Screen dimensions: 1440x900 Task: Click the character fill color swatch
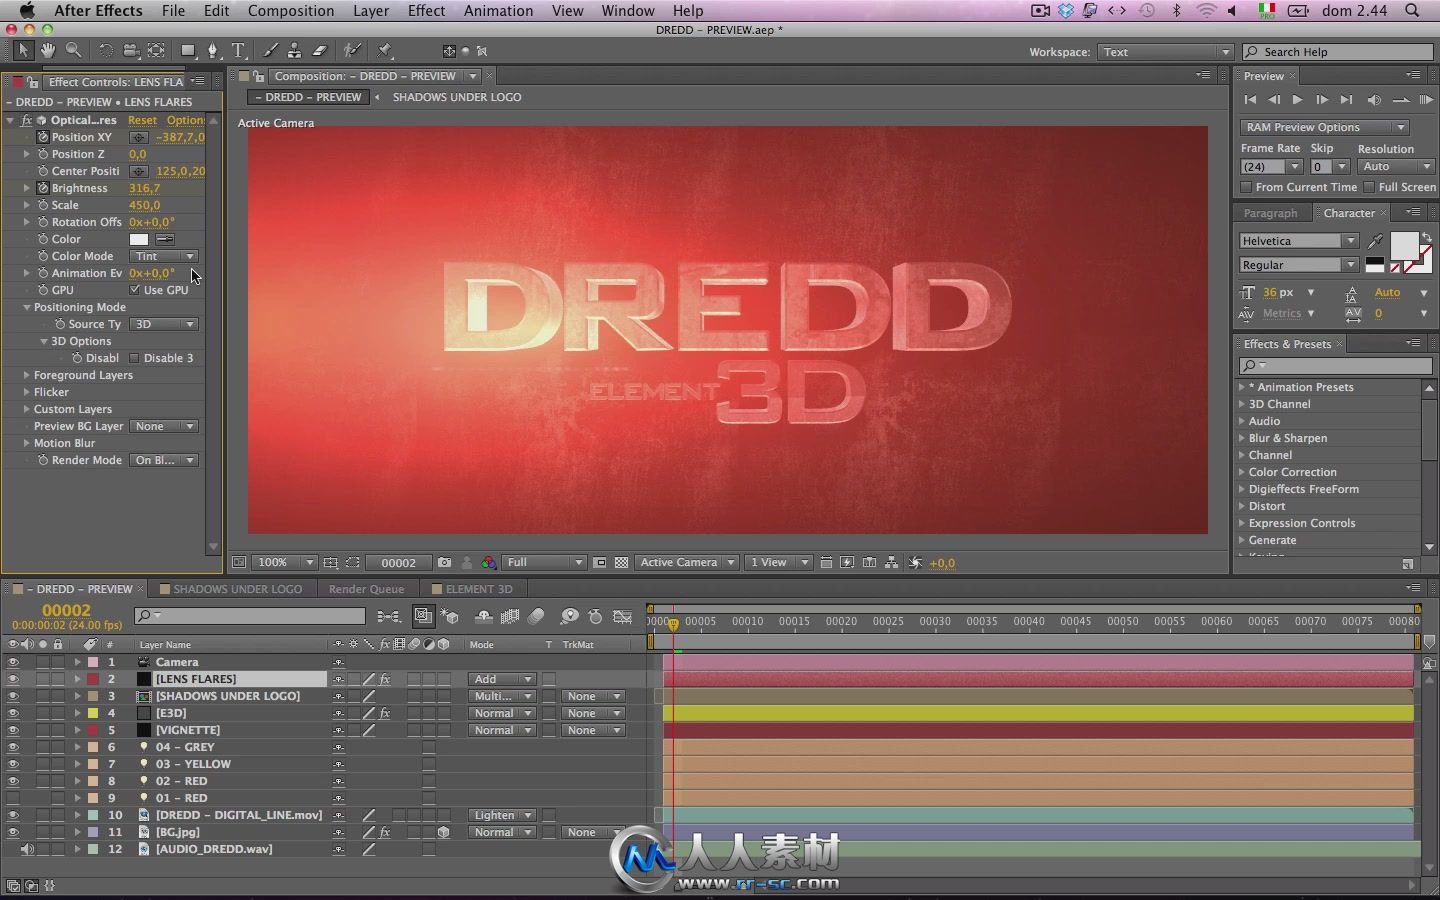point(1404,245)
